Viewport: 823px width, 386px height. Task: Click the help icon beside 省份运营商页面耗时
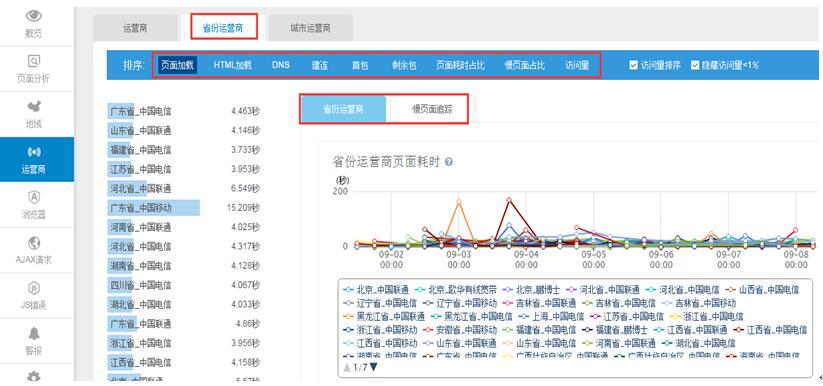point(449,162)
